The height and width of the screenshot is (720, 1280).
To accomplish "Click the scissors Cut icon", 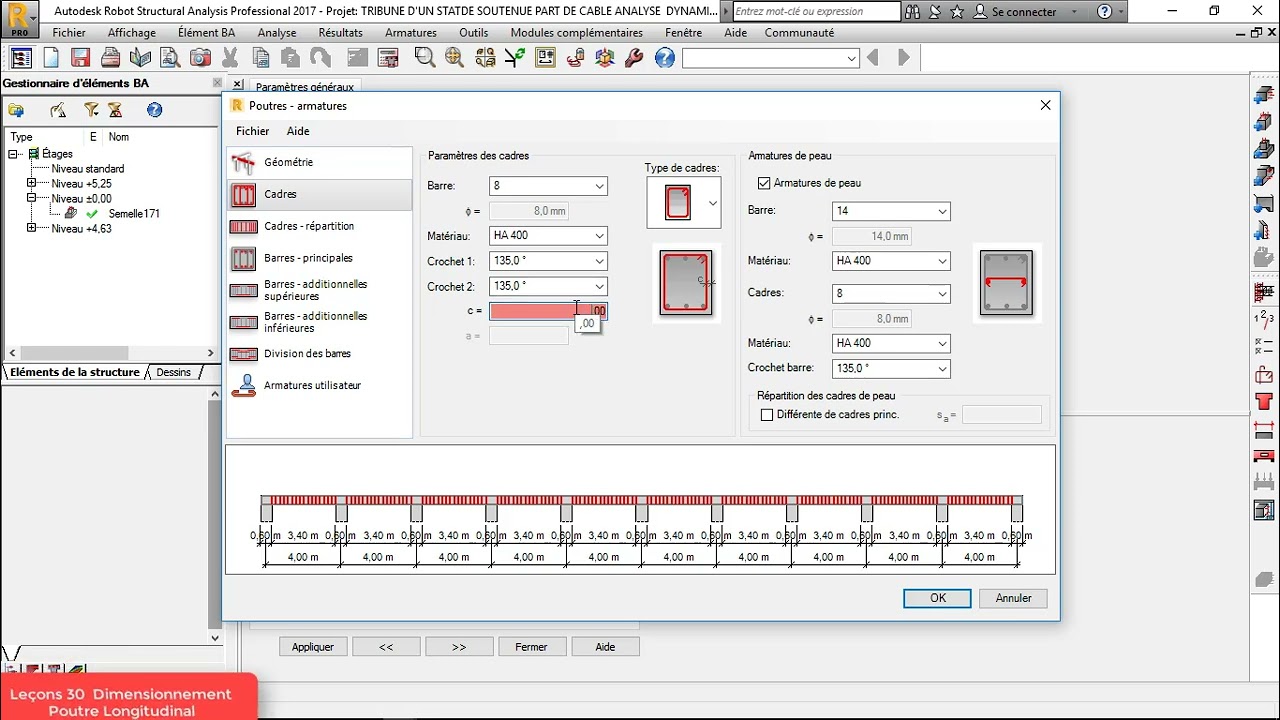I will point(230,58).
